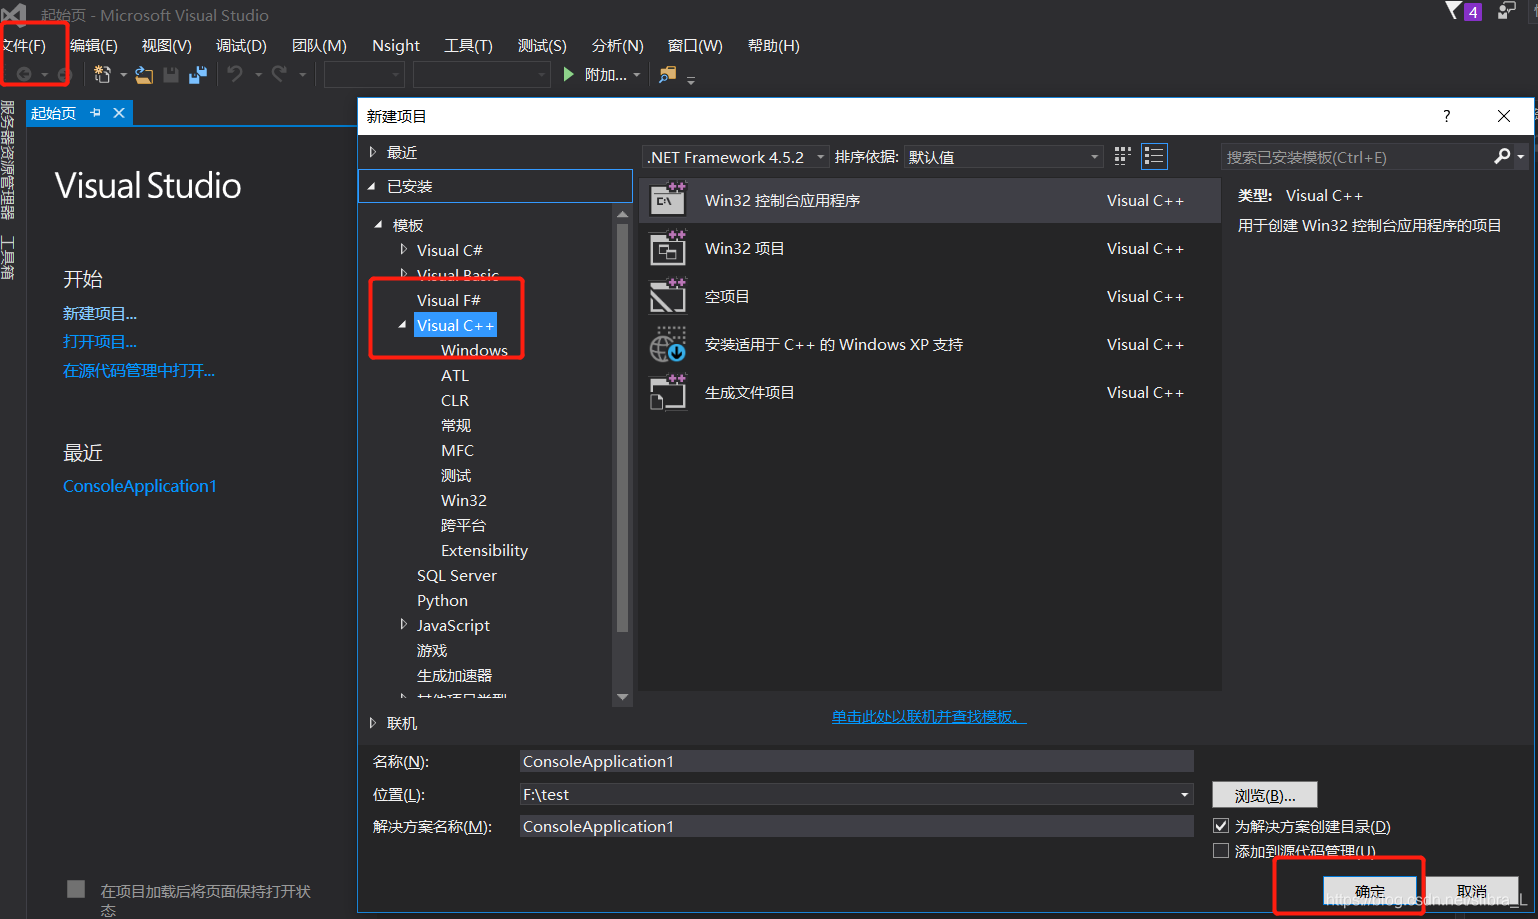Open the 附加 button dropdown arrow
This screenshot has height=919, width=1538.
[x=636, y=75]
